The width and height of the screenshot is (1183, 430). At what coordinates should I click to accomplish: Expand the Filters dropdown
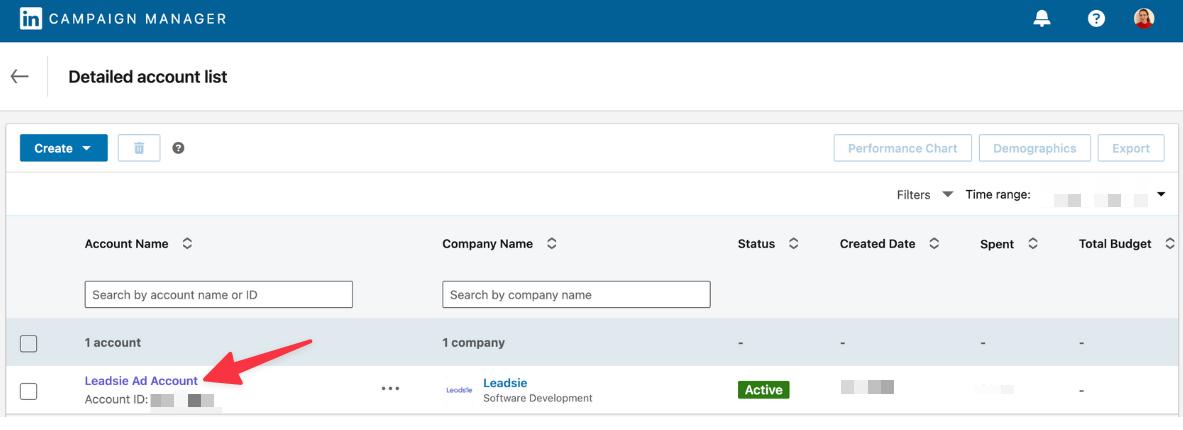pos(925,195)
